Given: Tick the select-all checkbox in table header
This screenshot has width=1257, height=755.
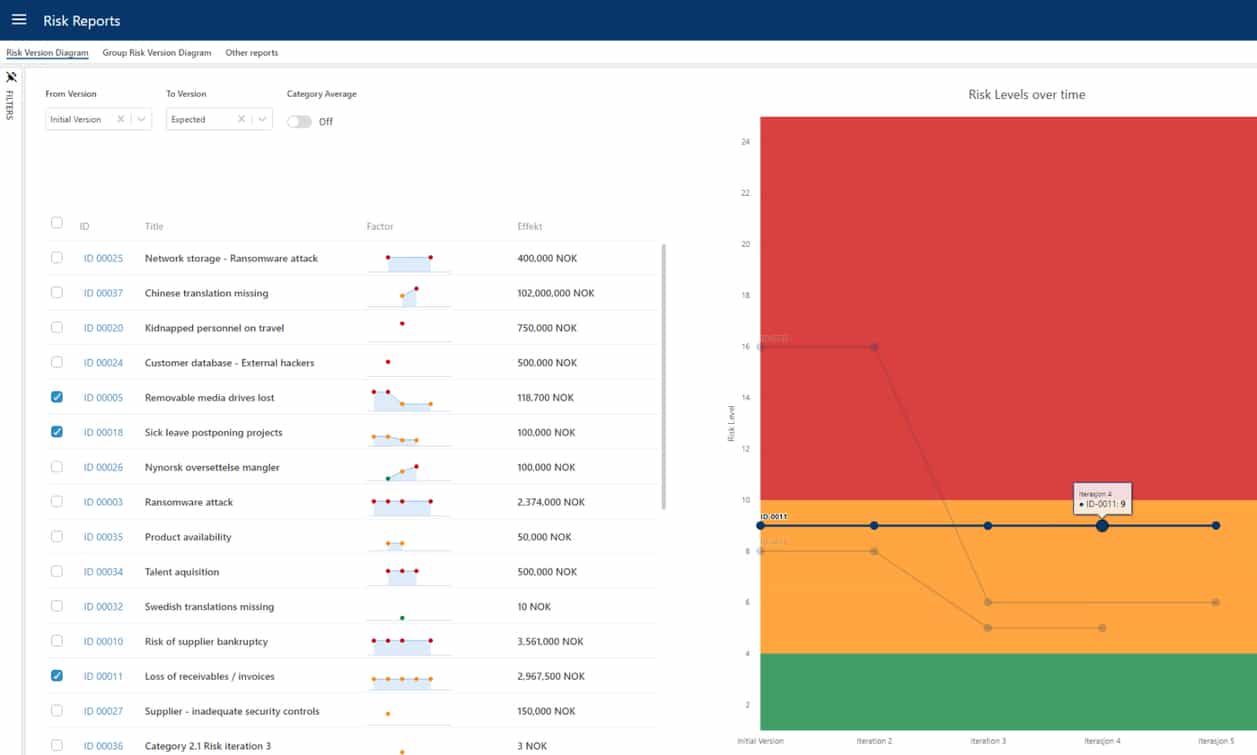Looking at the screenshot, I should 57,223.
